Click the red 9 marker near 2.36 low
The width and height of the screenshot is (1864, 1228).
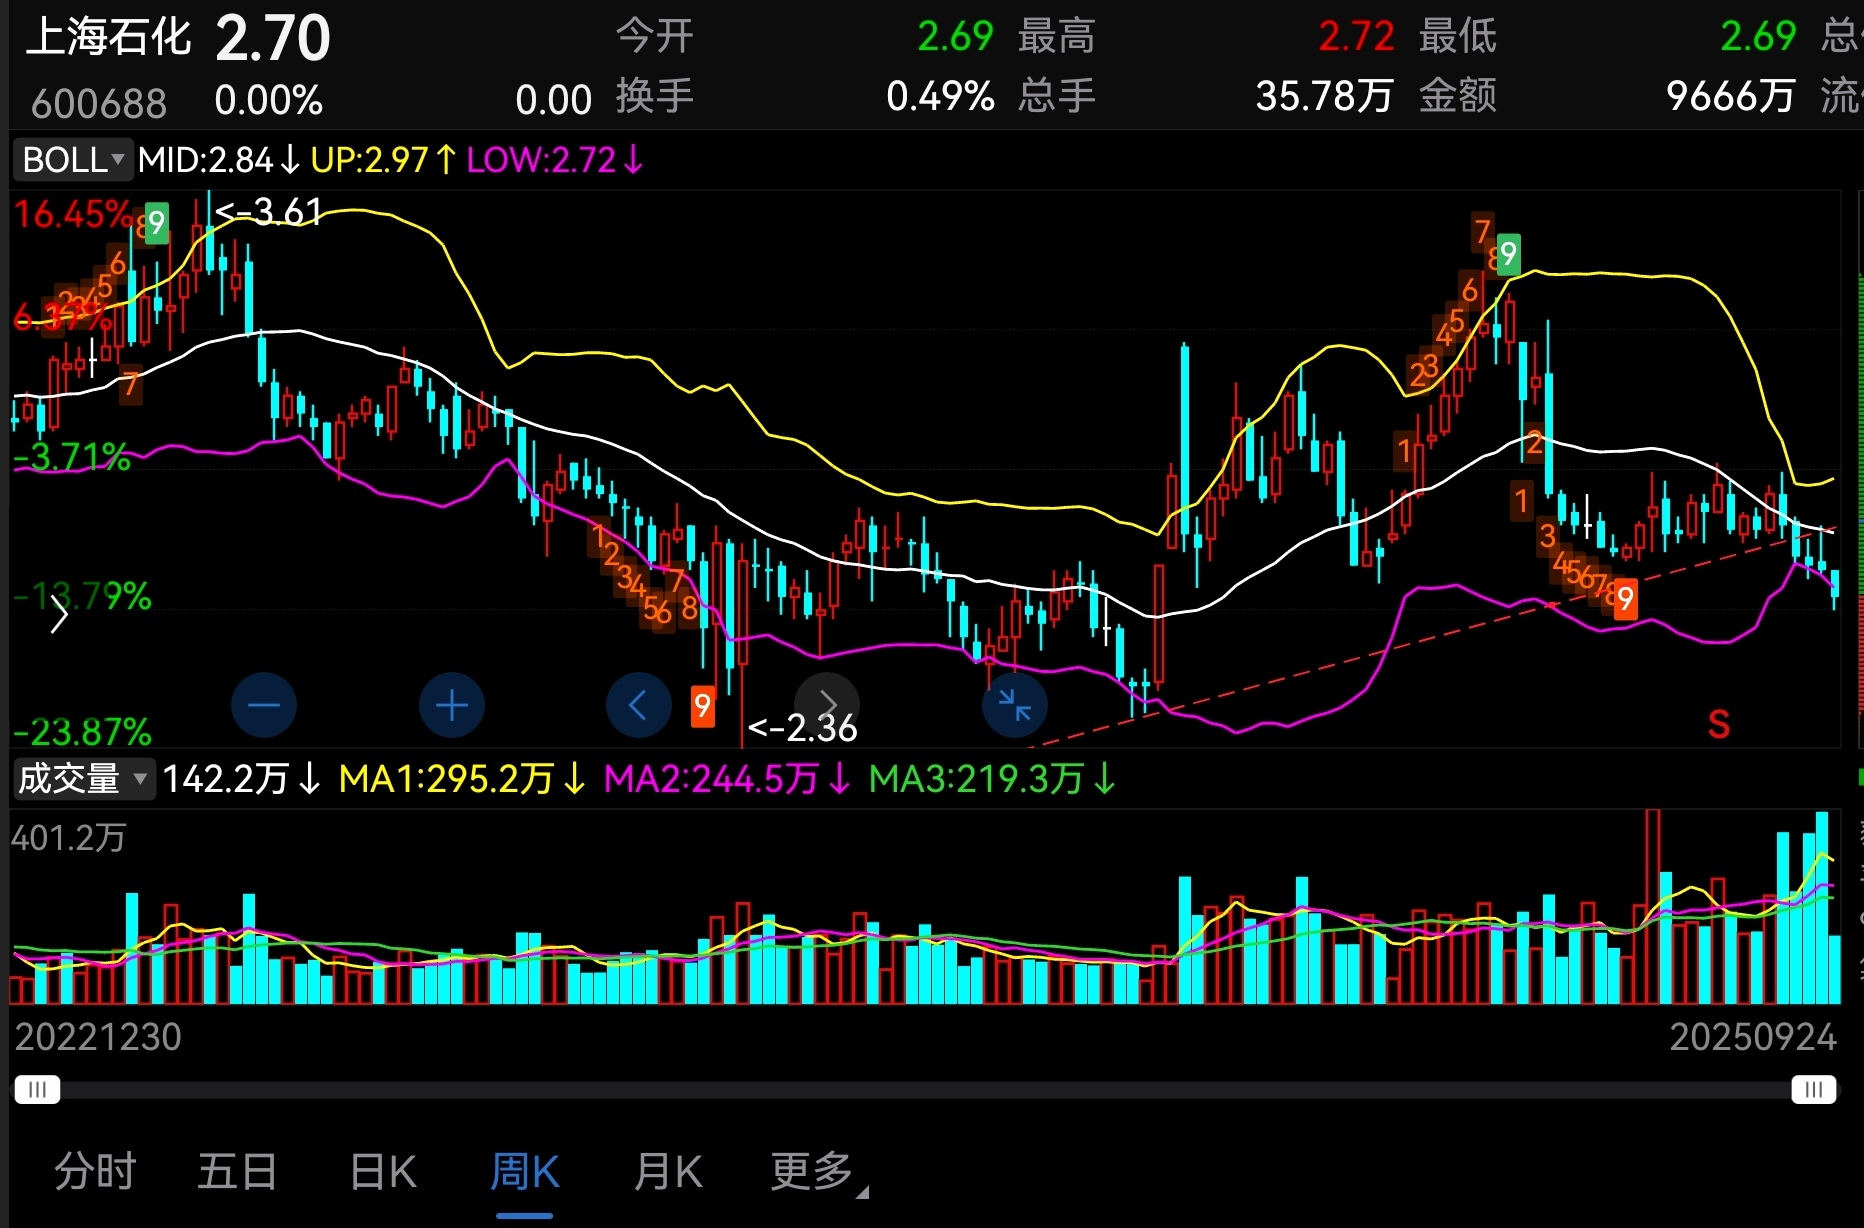[x=703, y=707]
